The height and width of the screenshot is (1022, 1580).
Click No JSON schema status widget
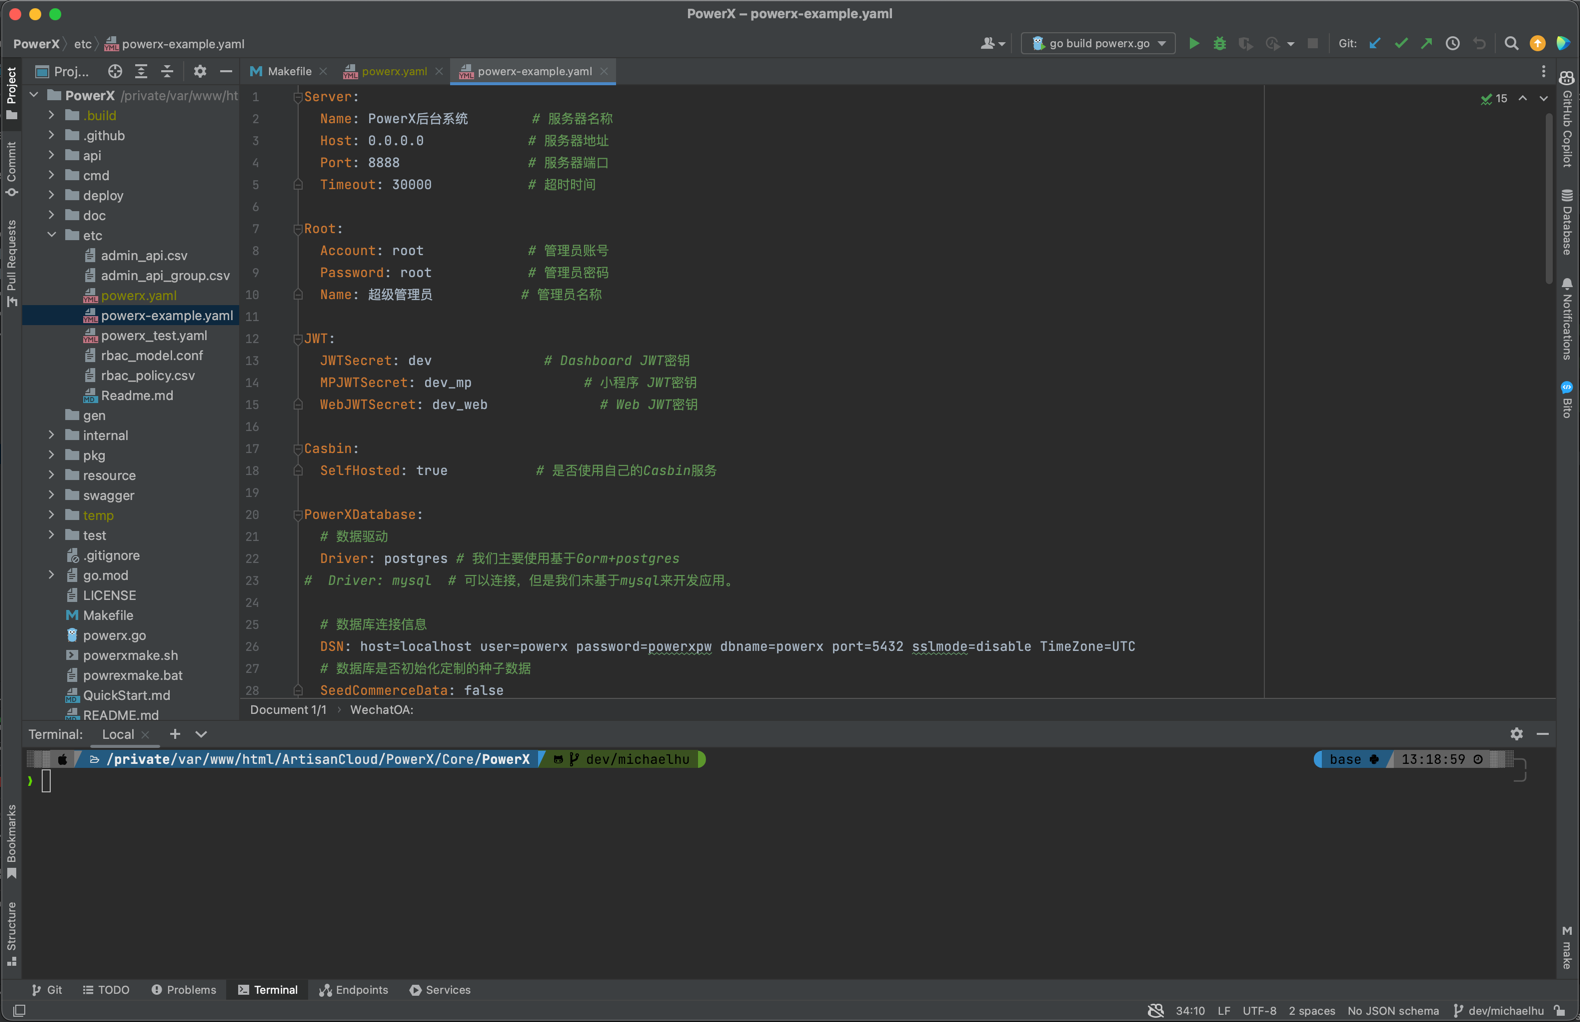coord(1393,1011)
